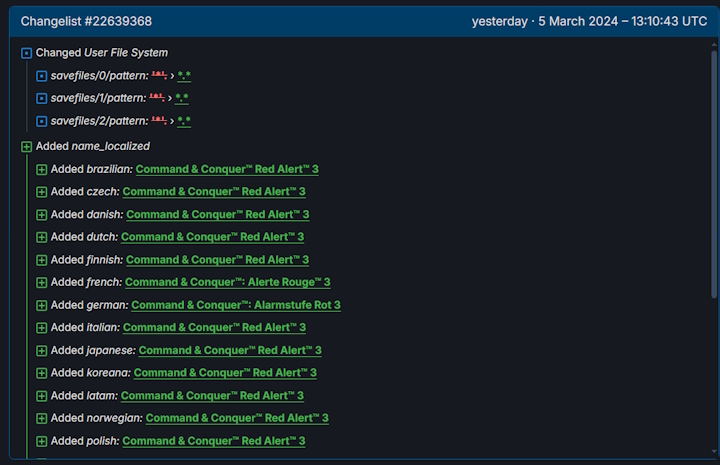Click the new *.* value for savefiles/0/pattern
Image resolution: width=720 pixels, height=465 pixels.
coord(183,76)
